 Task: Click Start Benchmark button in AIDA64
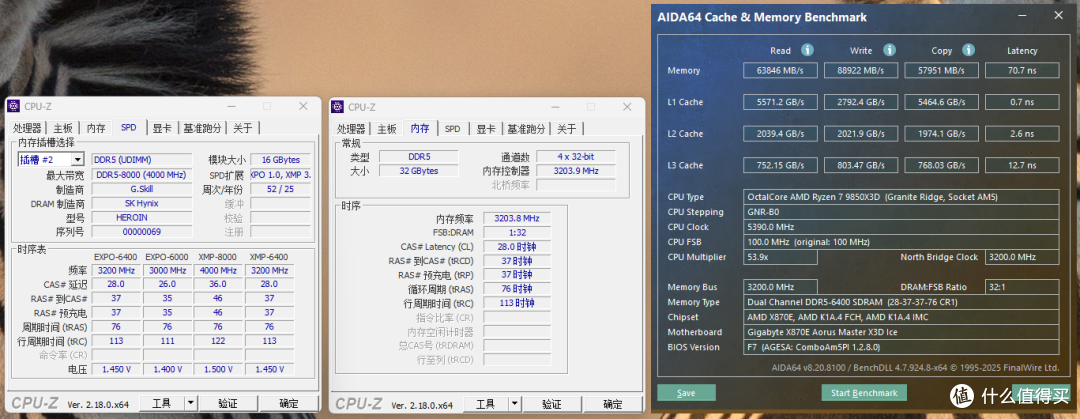point(864,393)
